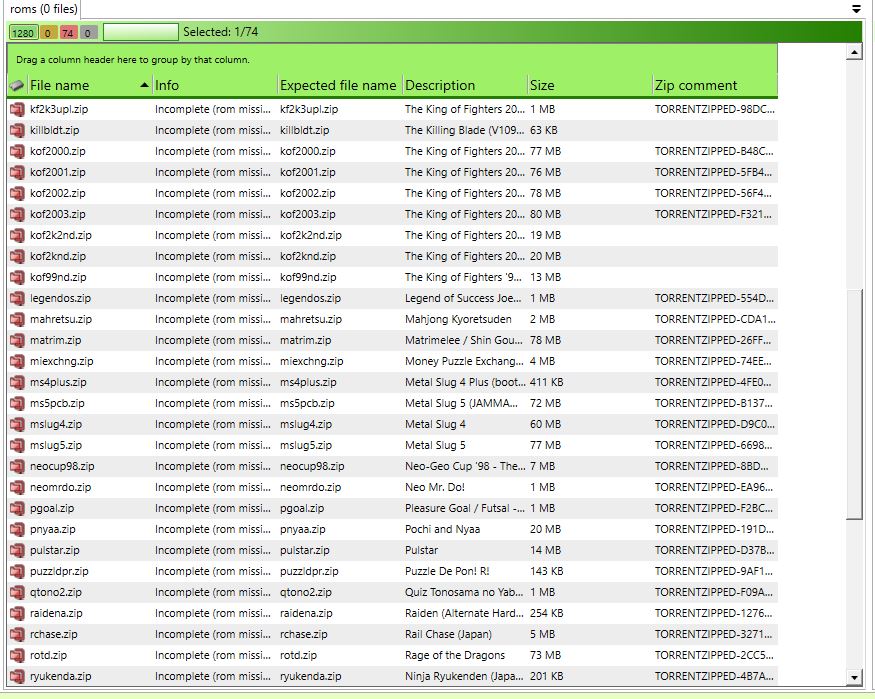Select the raidena.zip file name
875x699 pixels.
point(56,614)
